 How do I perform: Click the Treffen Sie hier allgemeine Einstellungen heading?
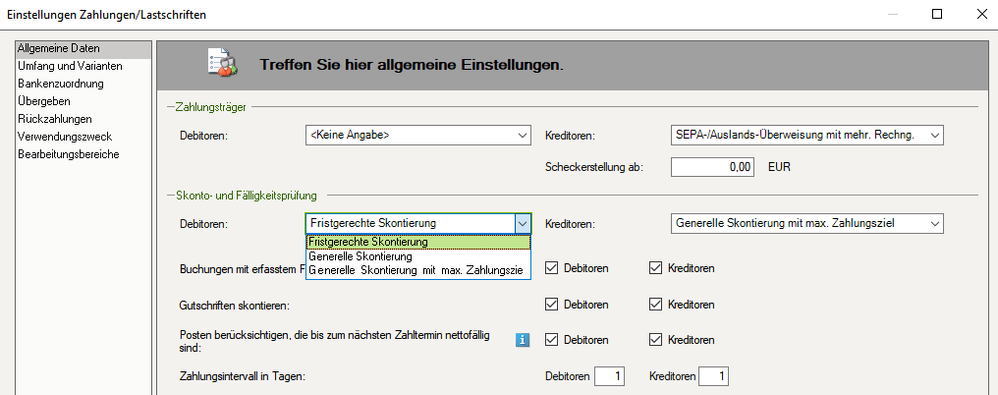[x=411, y=65]
